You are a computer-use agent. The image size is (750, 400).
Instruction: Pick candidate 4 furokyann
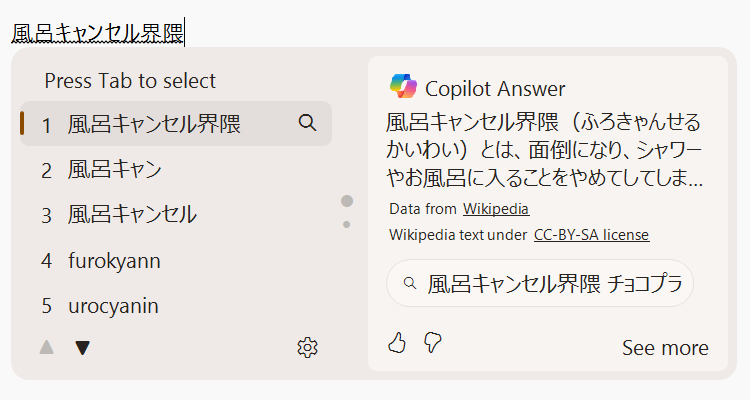point(114,261)
